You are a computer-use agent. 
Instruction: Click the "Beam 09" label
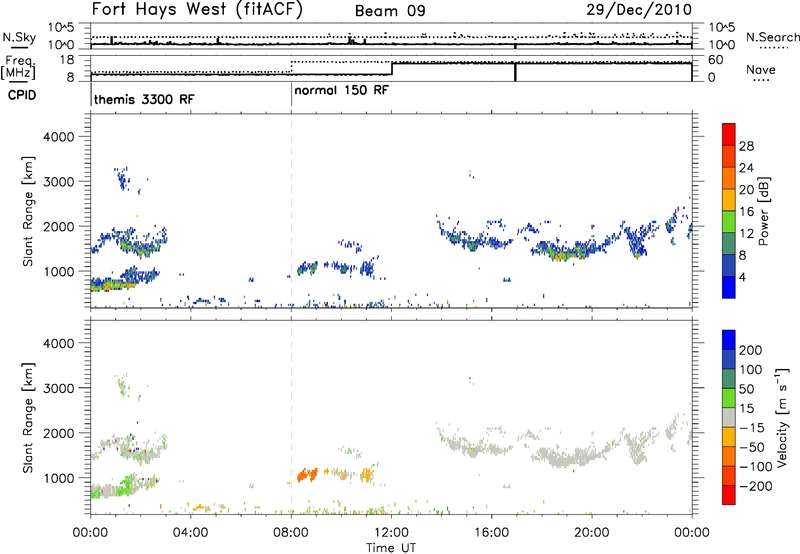coord(390,11)
